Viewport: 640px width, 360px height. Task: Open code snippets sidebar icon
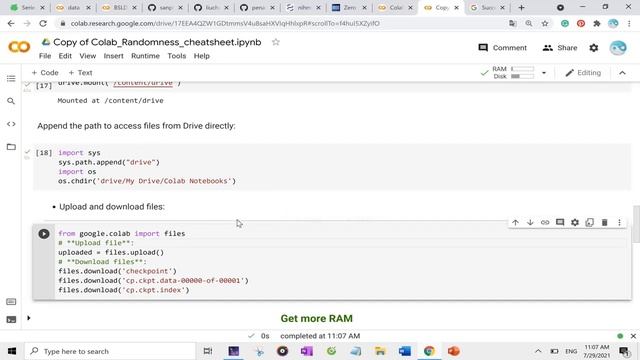11,124
